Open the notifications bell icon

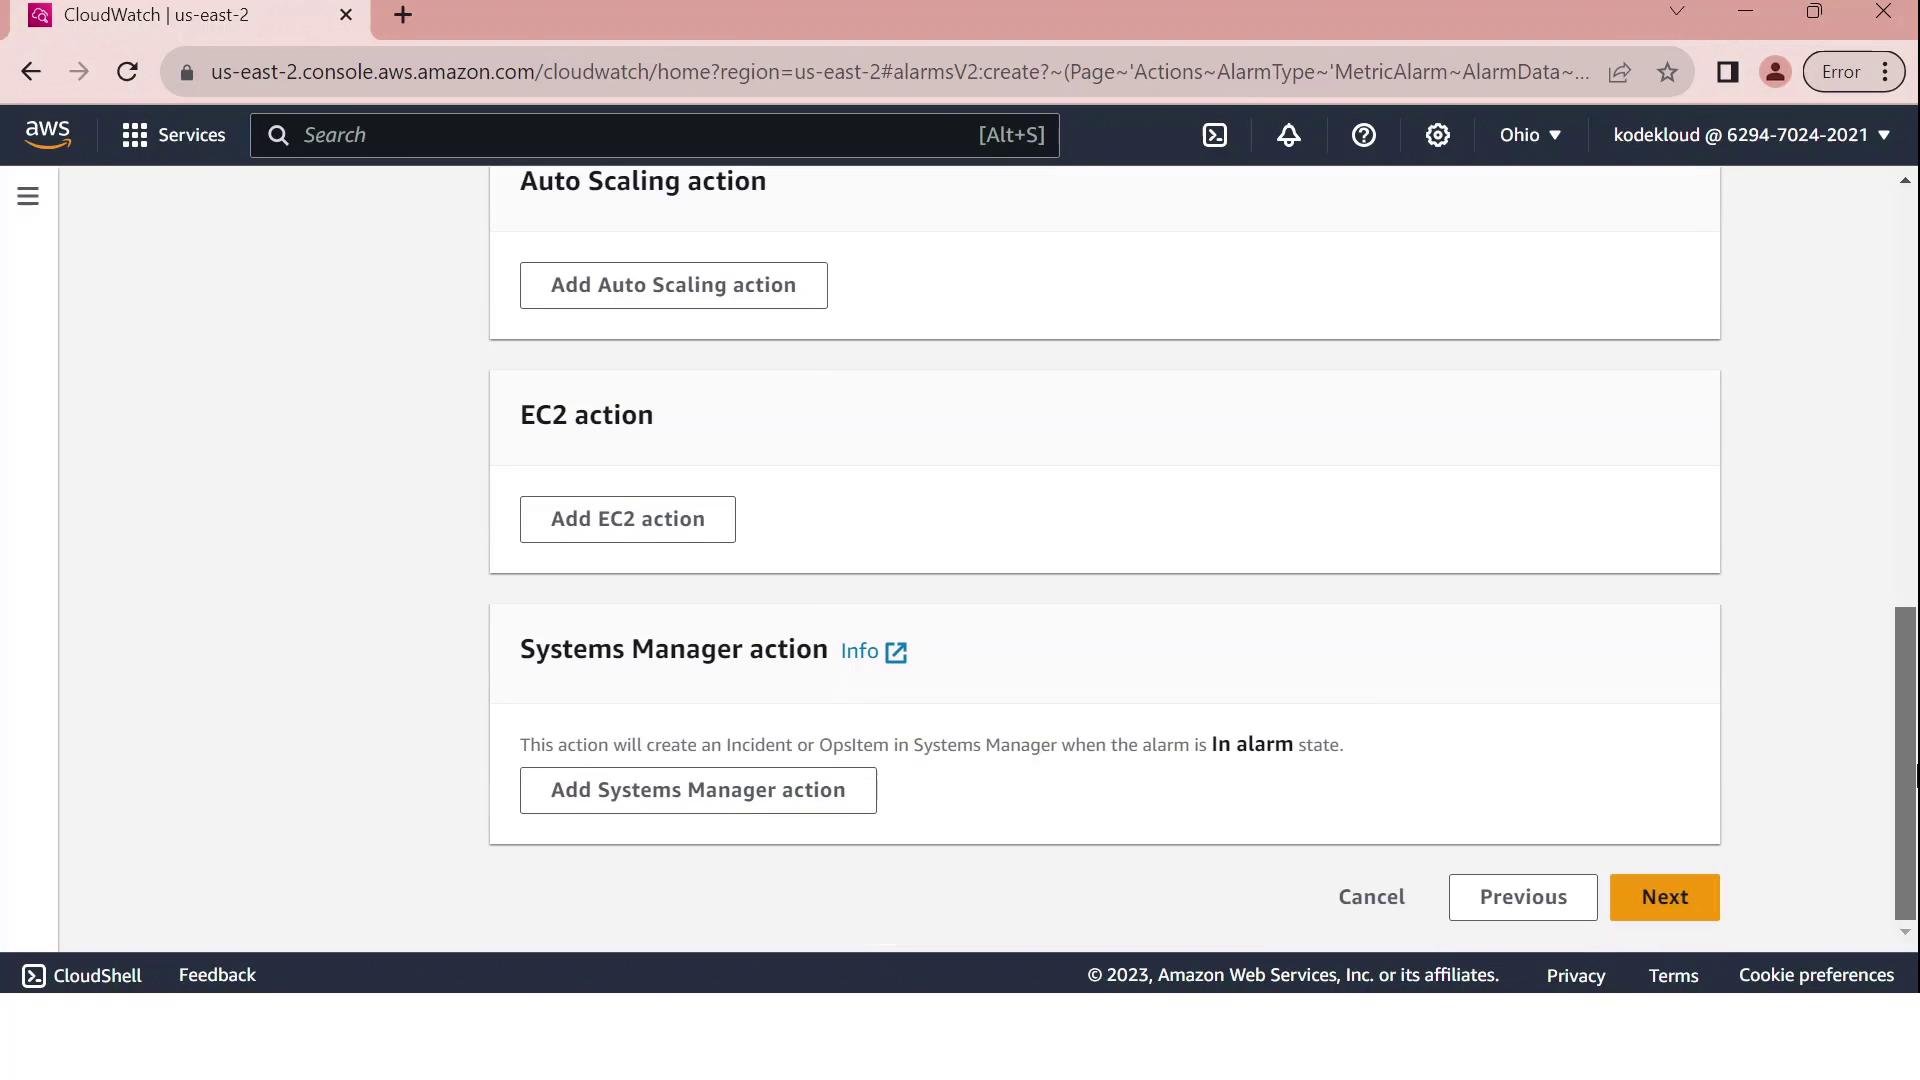click(x=1289, y=135)
